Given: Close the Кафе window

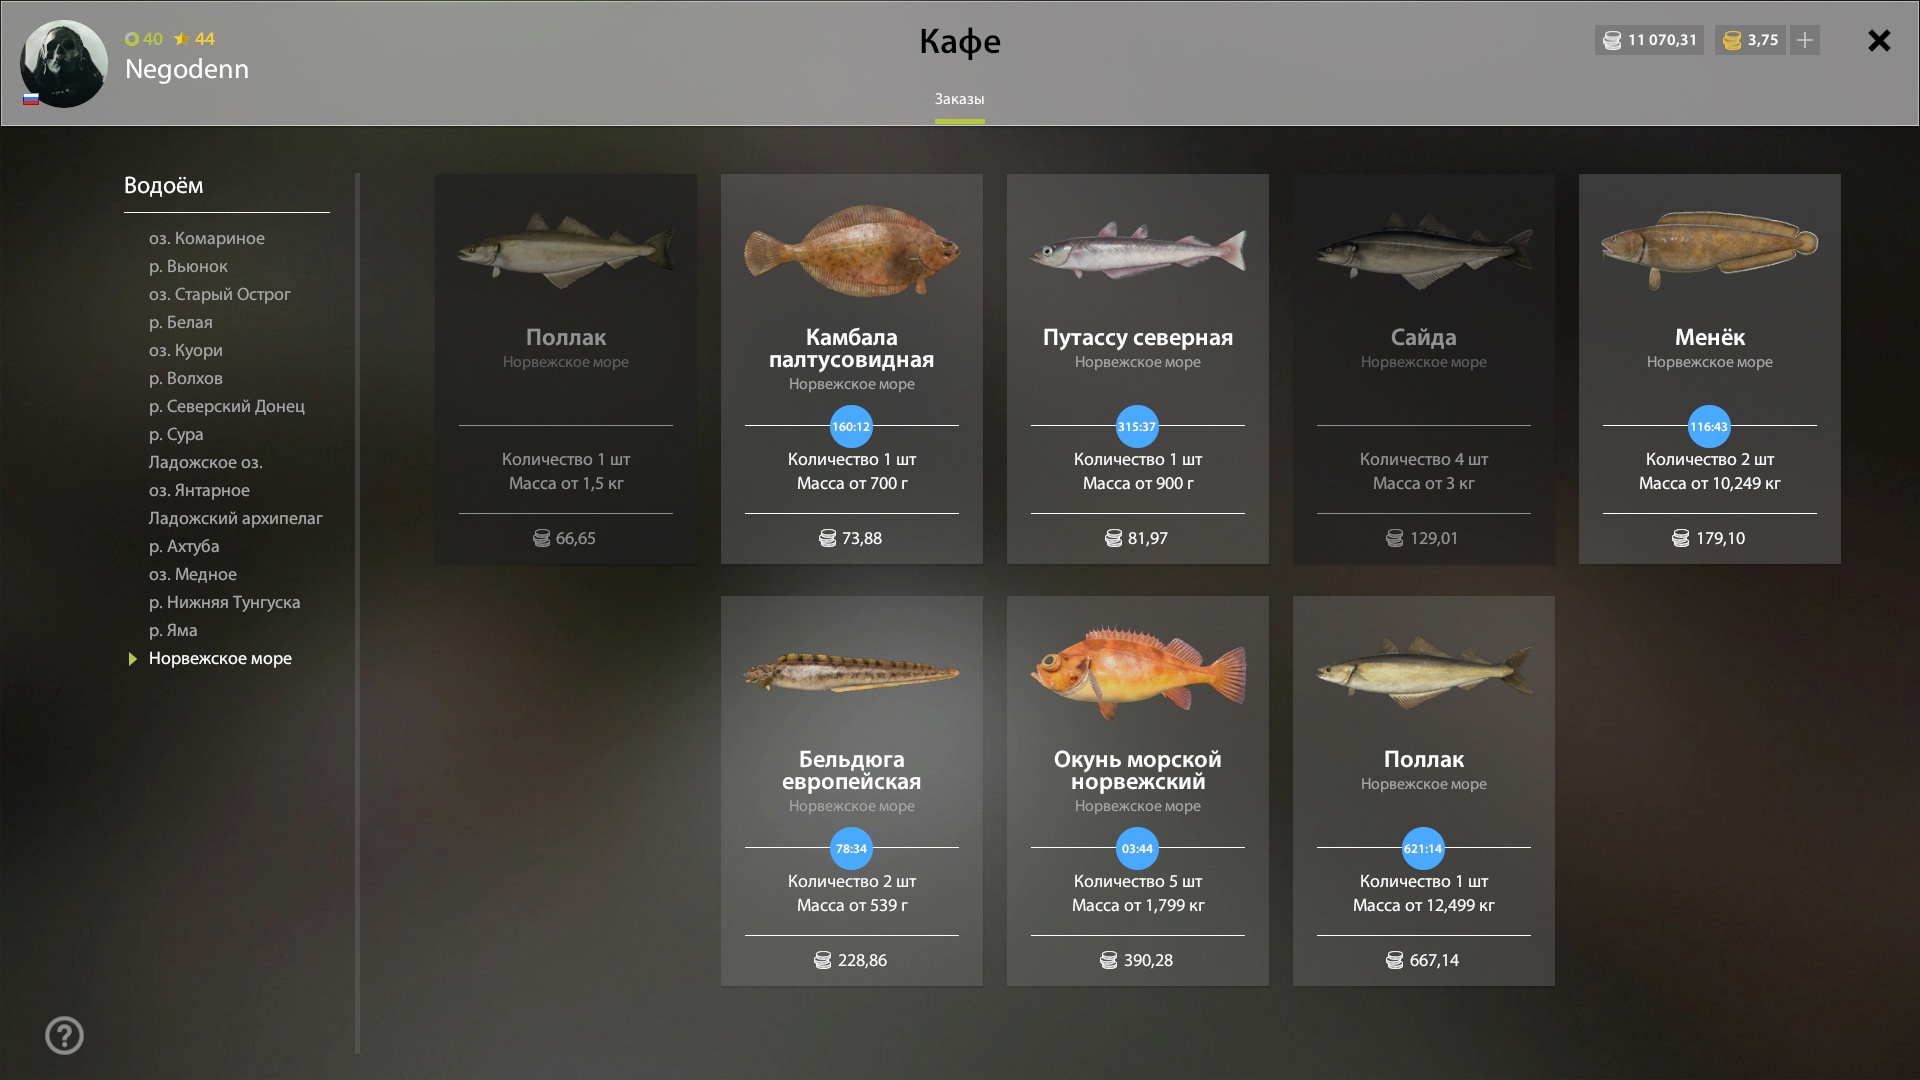Looking at the screenshot, I should tap(1879, 40).
